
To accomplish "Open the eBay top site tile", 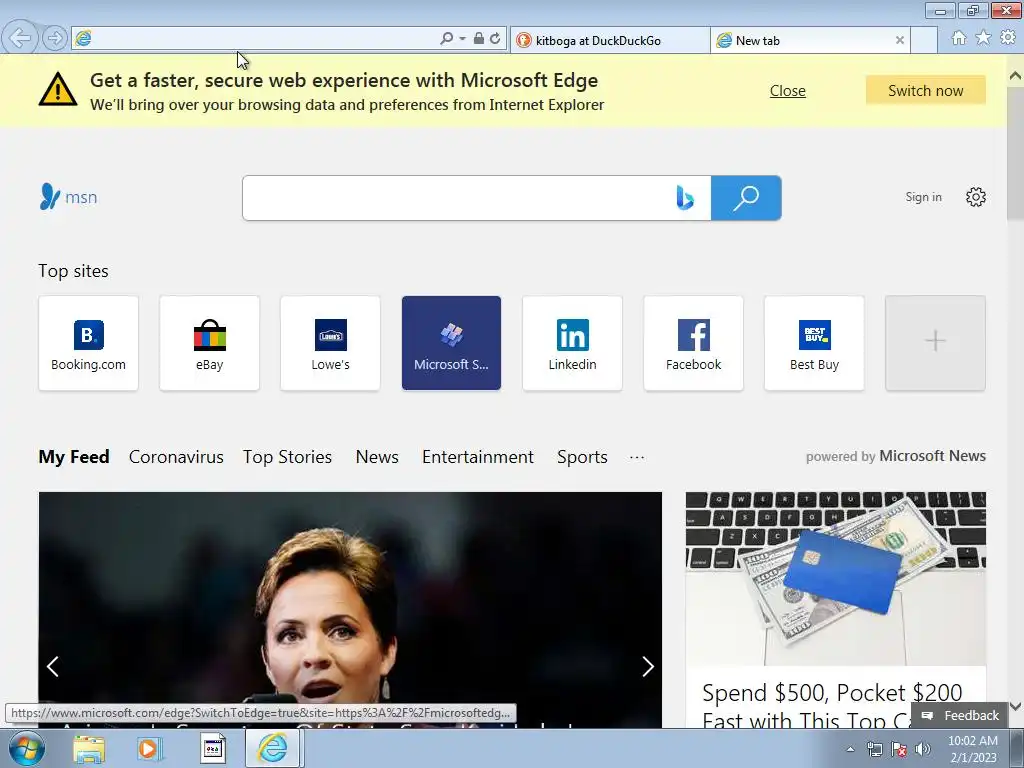I will 210,344.
